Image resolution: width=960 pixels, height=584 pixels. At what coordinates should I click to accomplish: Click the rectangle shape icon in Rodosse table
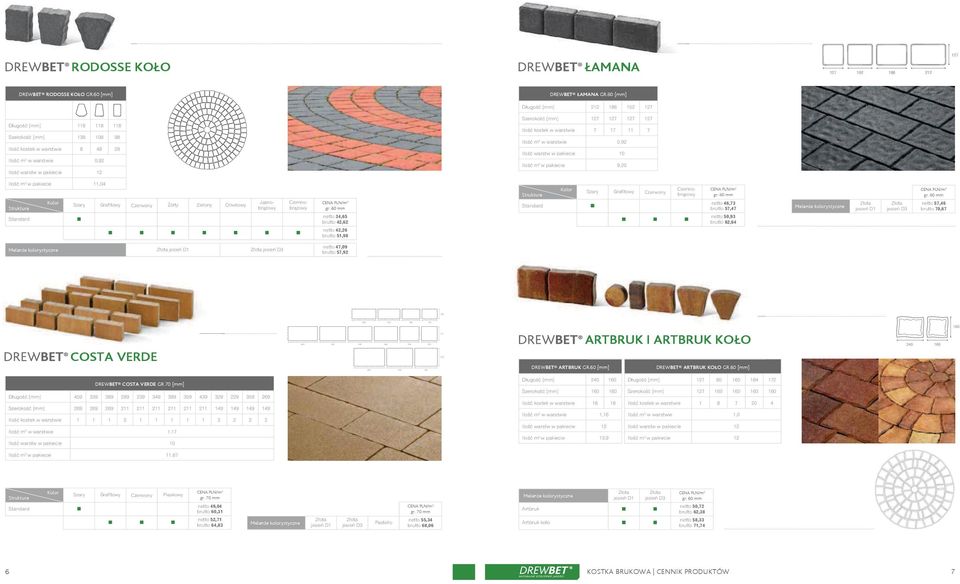tap(117, 110)
